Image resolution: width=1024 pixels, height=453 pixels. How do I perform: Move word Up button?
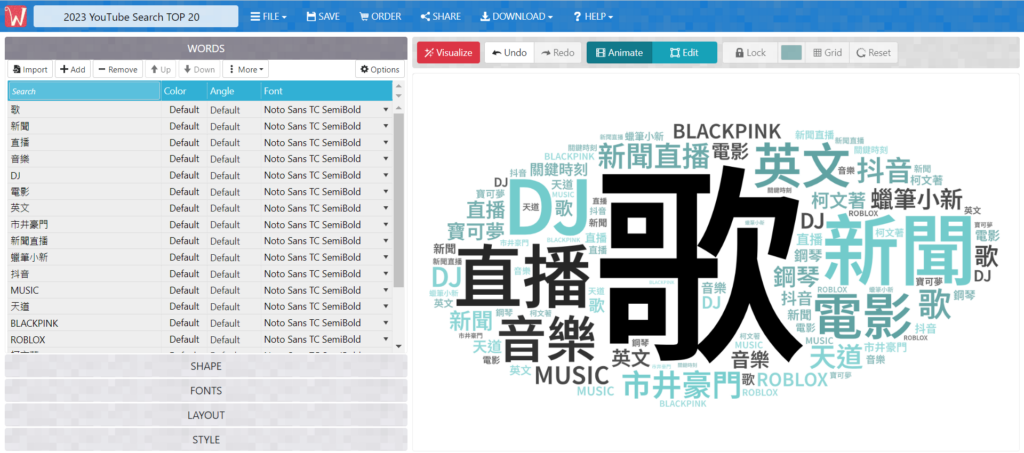[x=160, y=70]
